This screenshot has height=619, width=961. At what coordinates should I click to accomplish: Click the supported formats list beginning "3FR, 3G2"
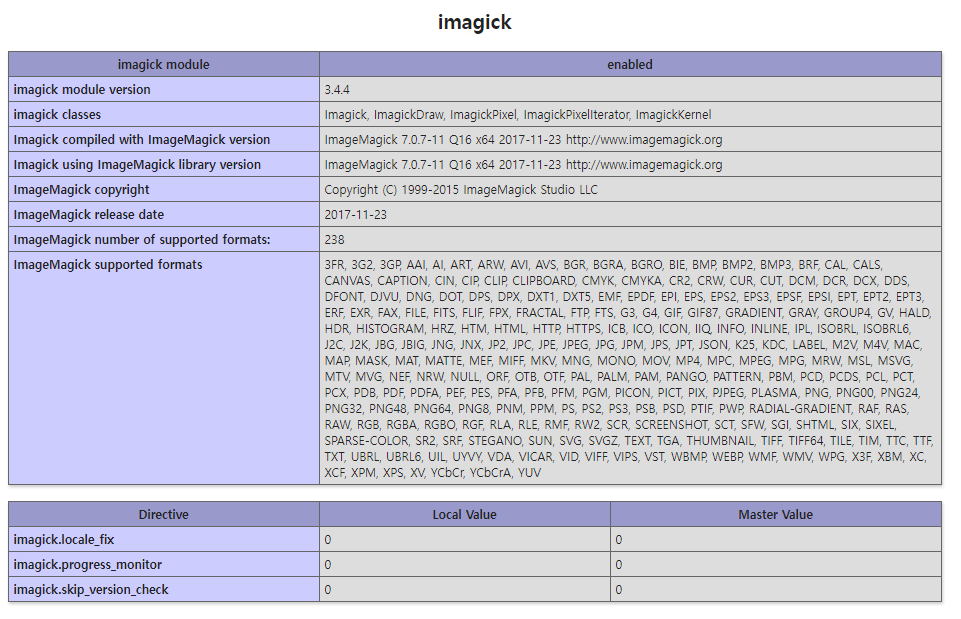coord(629,368)
